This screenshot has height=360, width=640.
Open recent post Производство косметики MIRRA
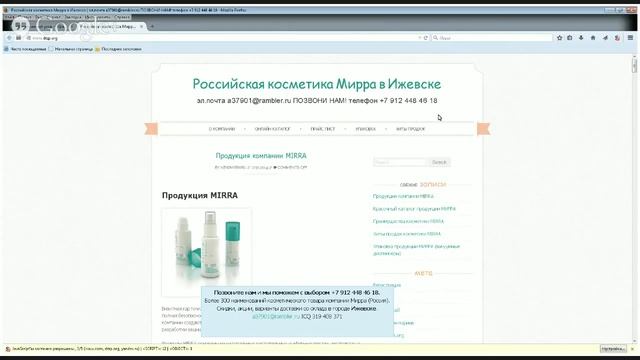click(408, 222)
